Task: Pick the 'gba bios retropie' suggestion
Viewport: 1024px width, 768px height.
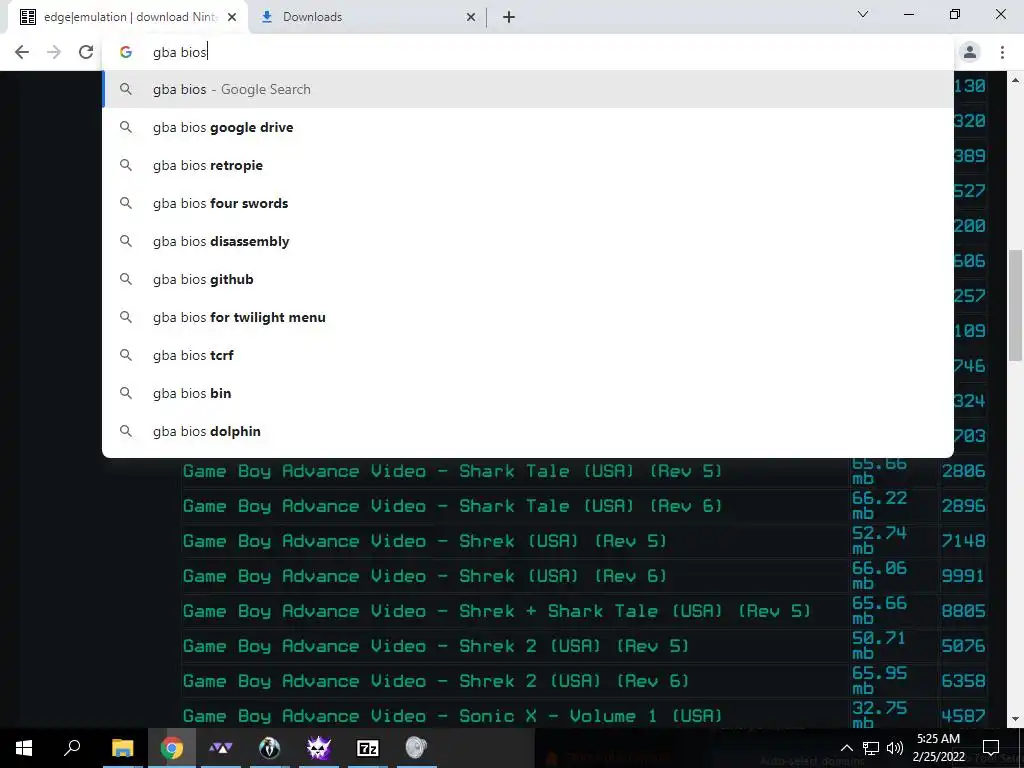Action: click(528, 165)
